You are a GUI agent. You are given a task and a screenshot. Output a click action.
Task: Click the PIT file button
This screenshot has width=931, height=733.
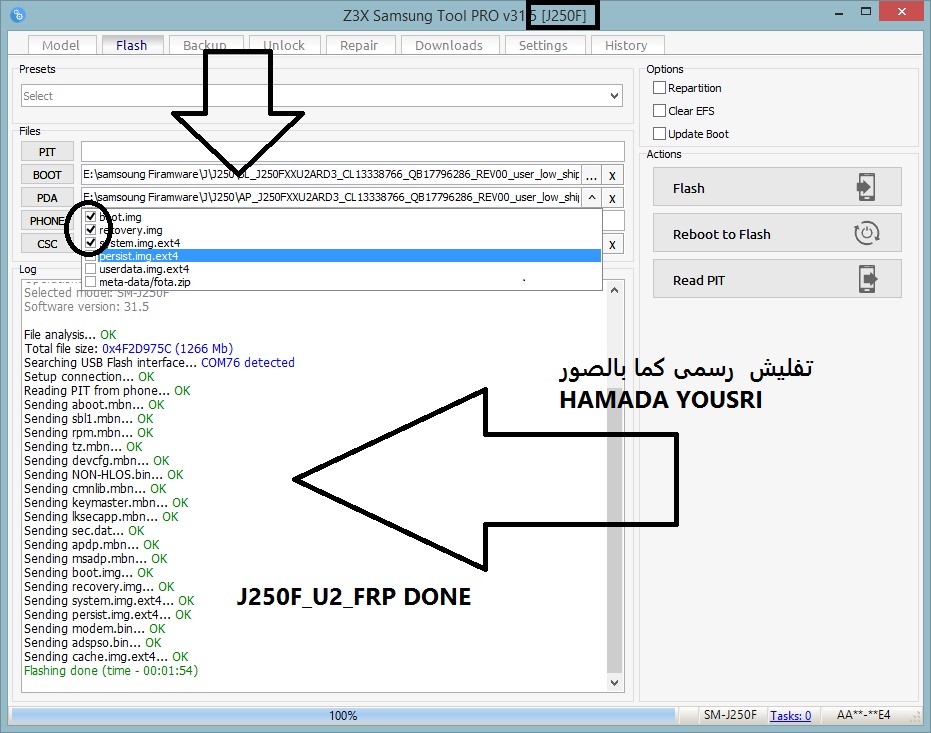(x=48, y=152)
